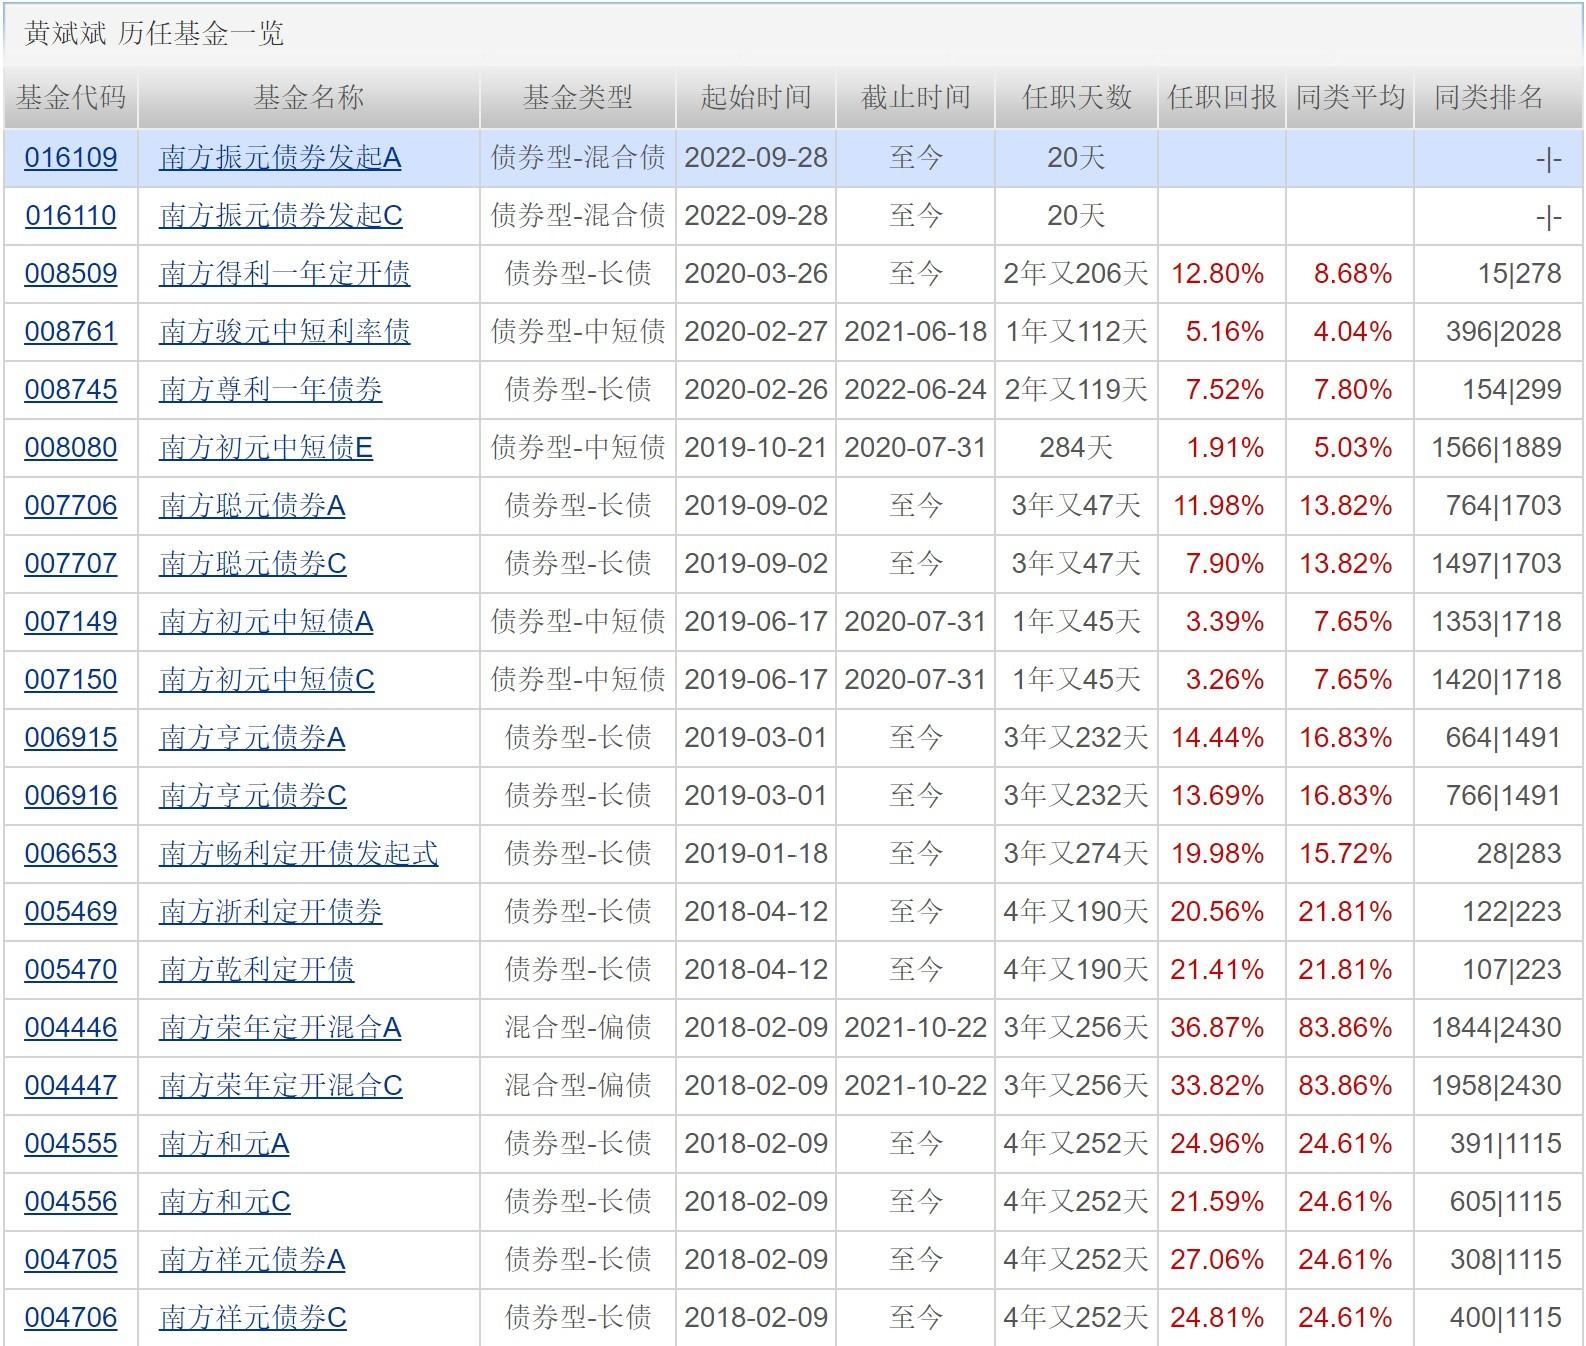Open fund 南方和元A
Viewport: 1586px width, 1346px height.
tap(224, 1144)
